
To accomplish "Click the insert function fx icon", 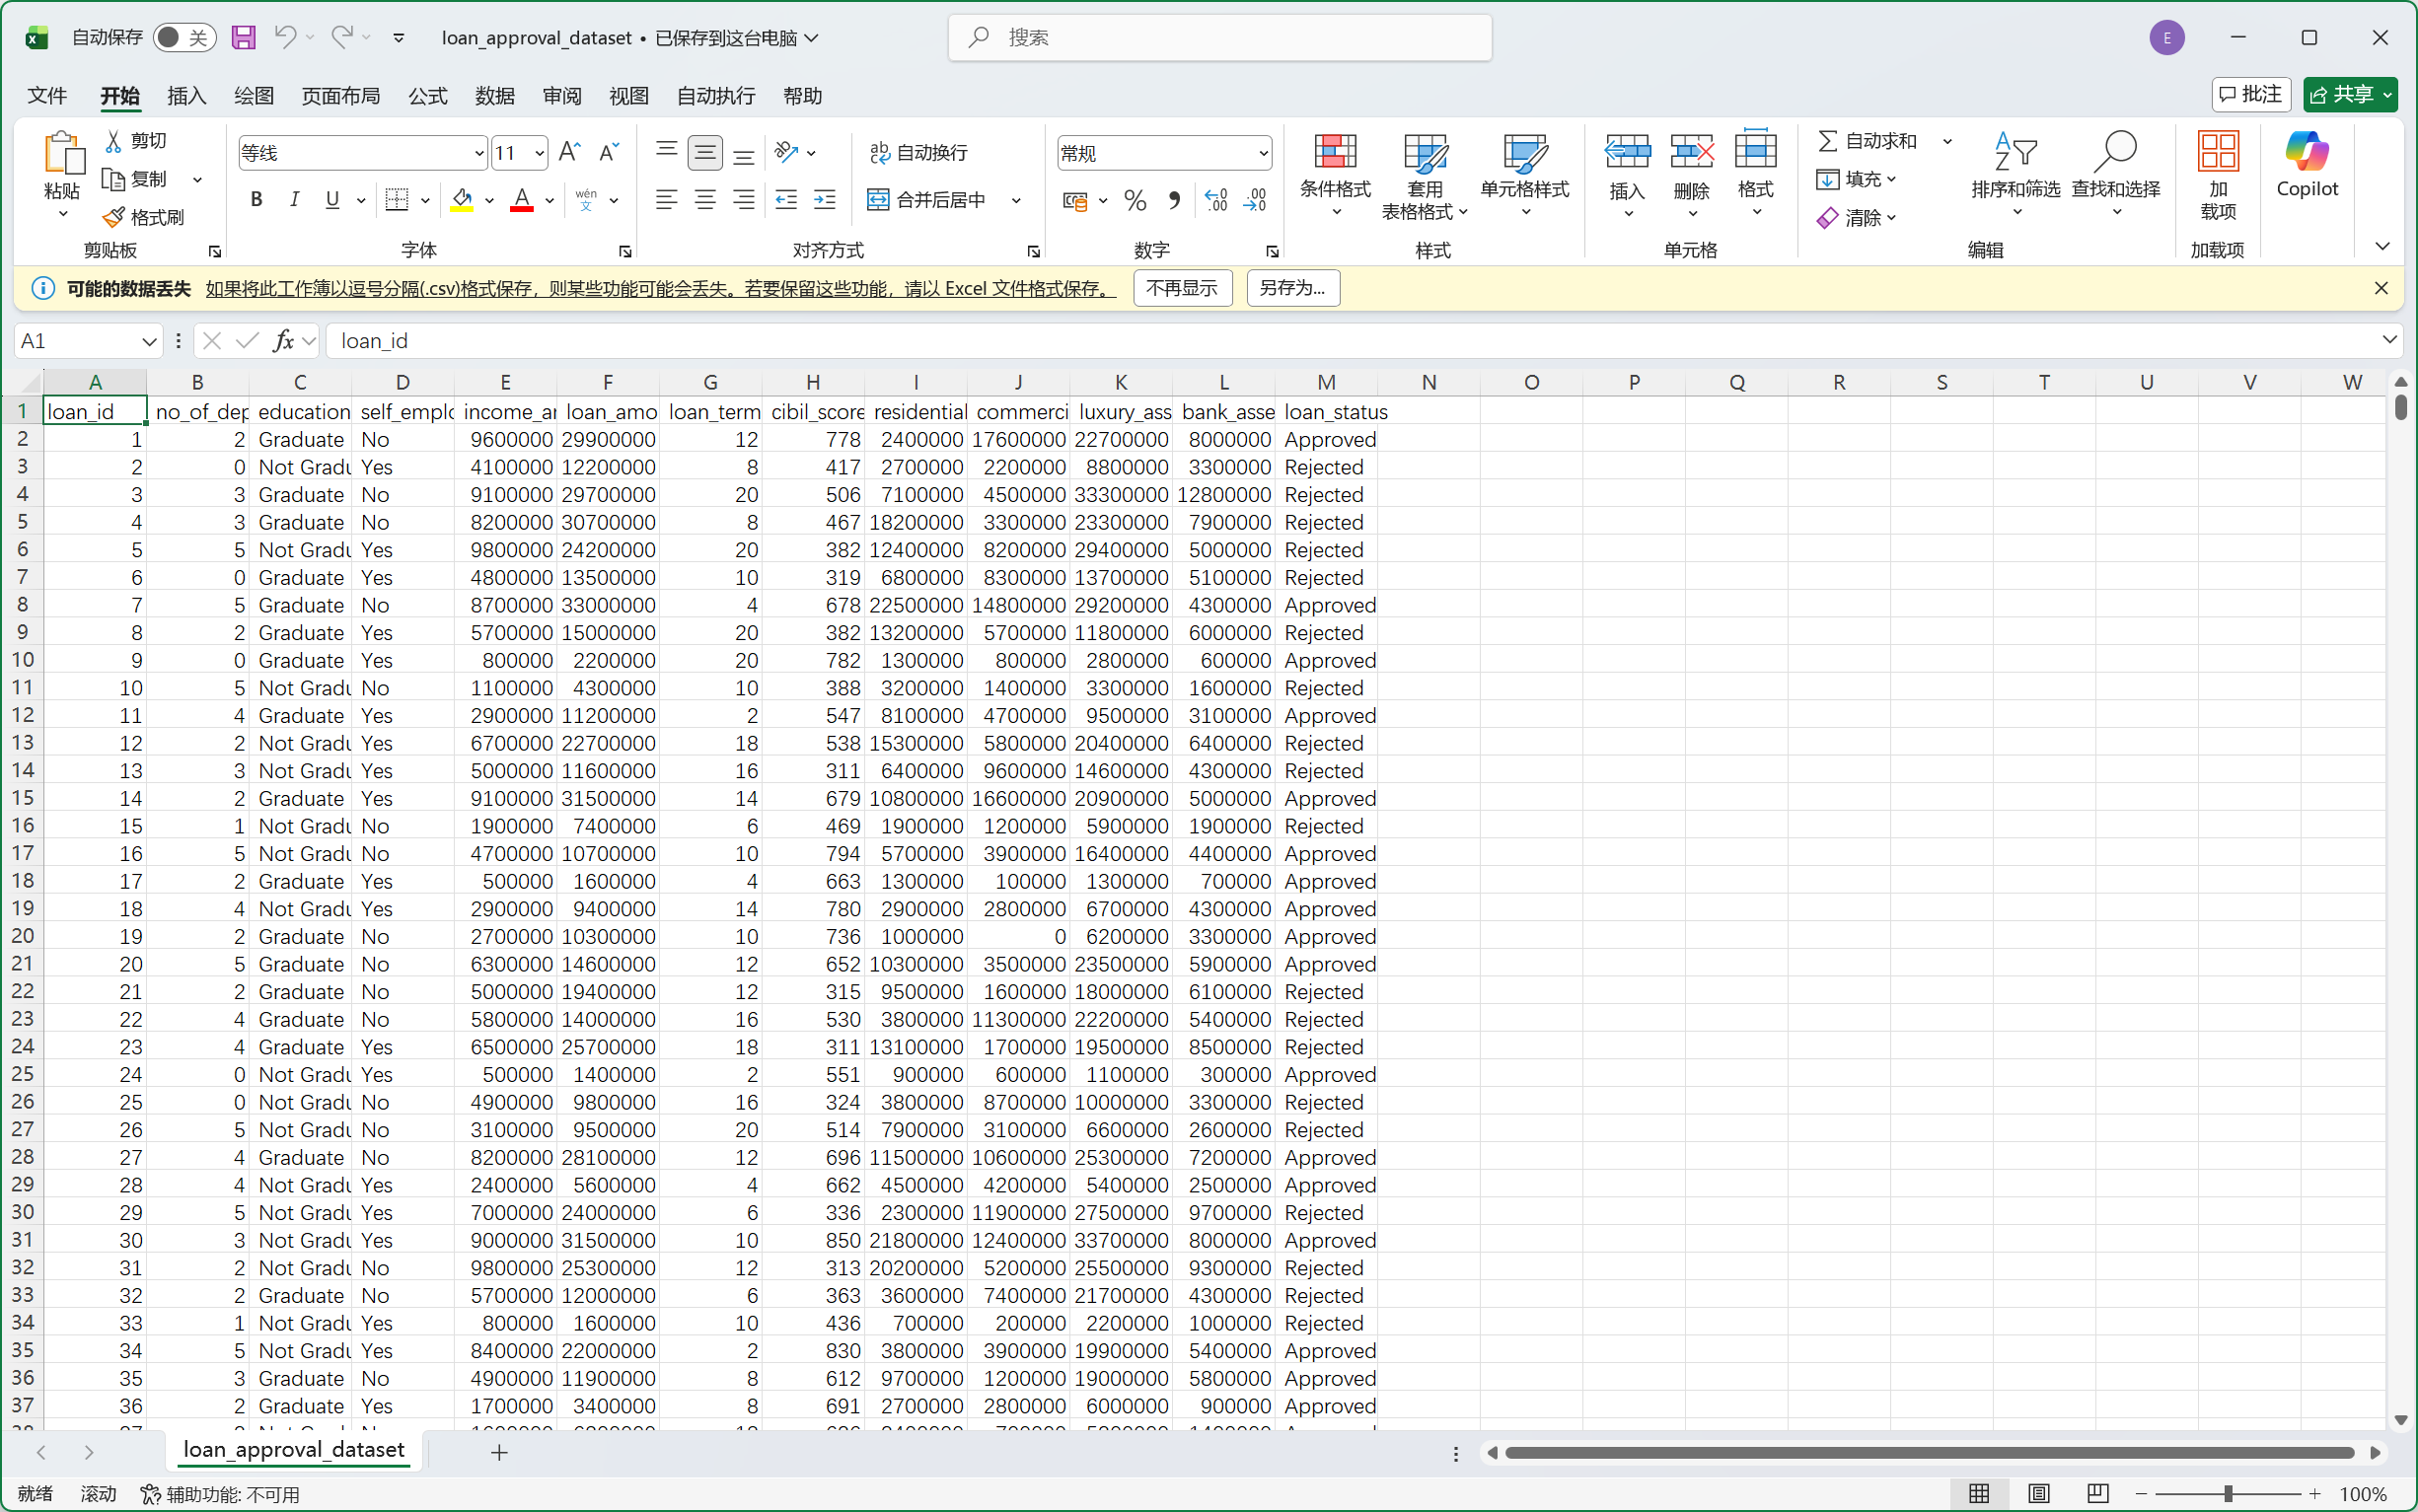I will [x=283, y=341].
